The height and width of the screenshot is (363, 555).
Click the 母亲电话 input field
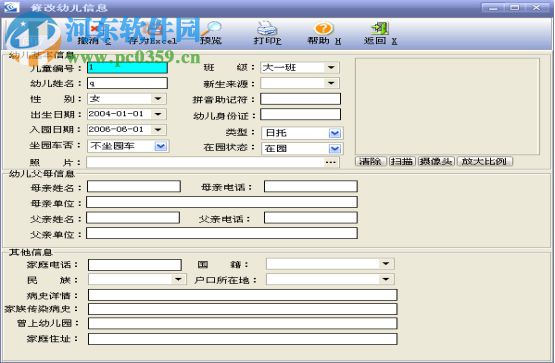[310, 186]
